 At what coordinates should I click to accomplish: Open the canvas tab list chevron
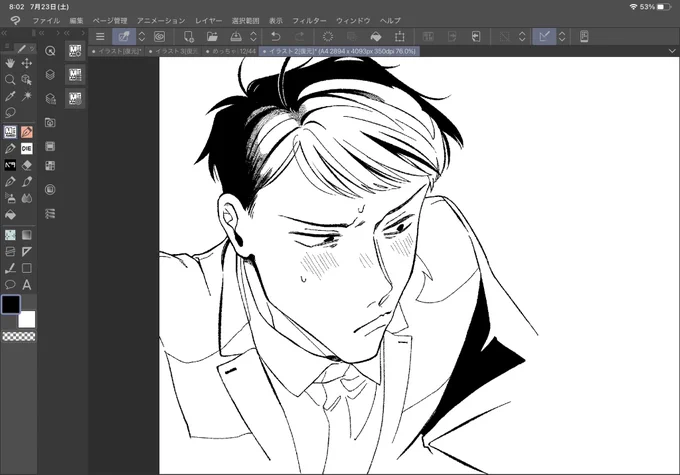672,51
